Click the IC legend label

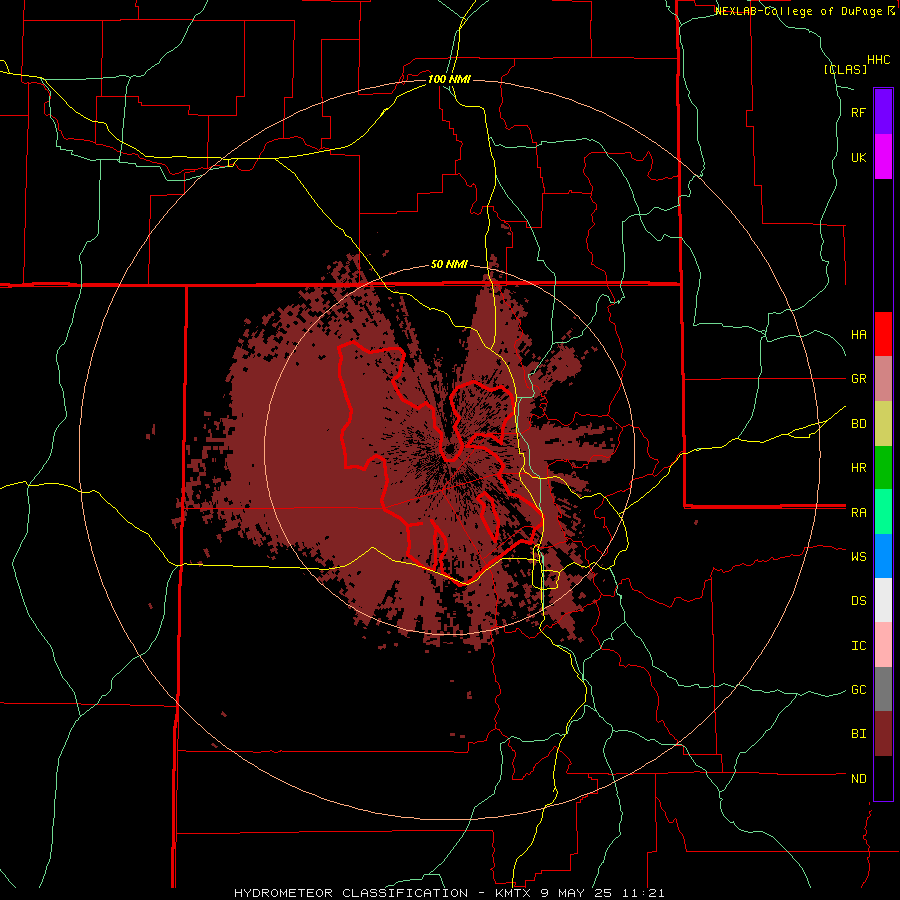tap(859, 646)
